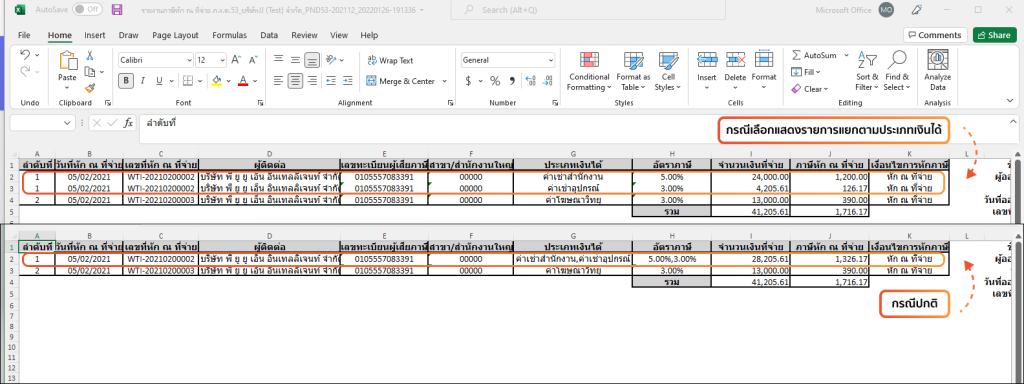The image size is (1024, 384).
Task: Apply the Borders icon
Action: [187, 81]
